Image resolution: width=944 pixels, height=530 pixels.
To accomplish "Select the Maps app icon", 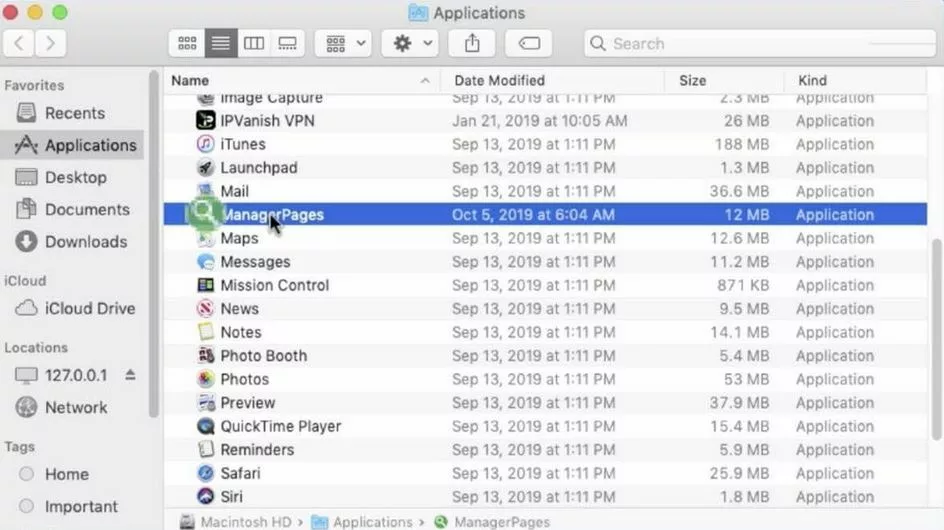I will coord(206,238).
